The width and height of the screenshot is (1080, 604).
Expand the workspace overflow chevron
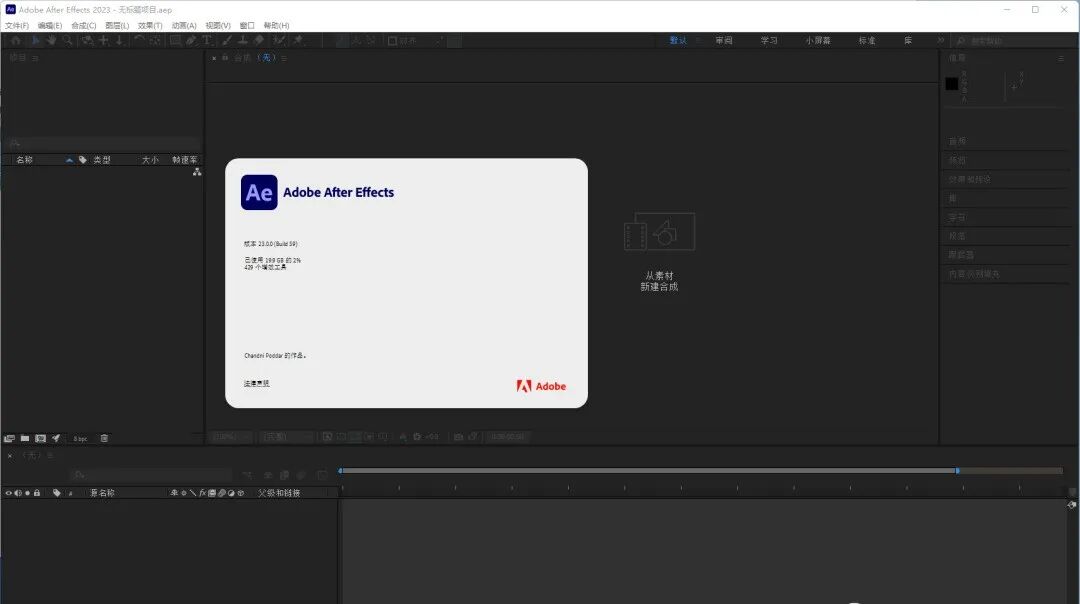[x=940, y=41]
